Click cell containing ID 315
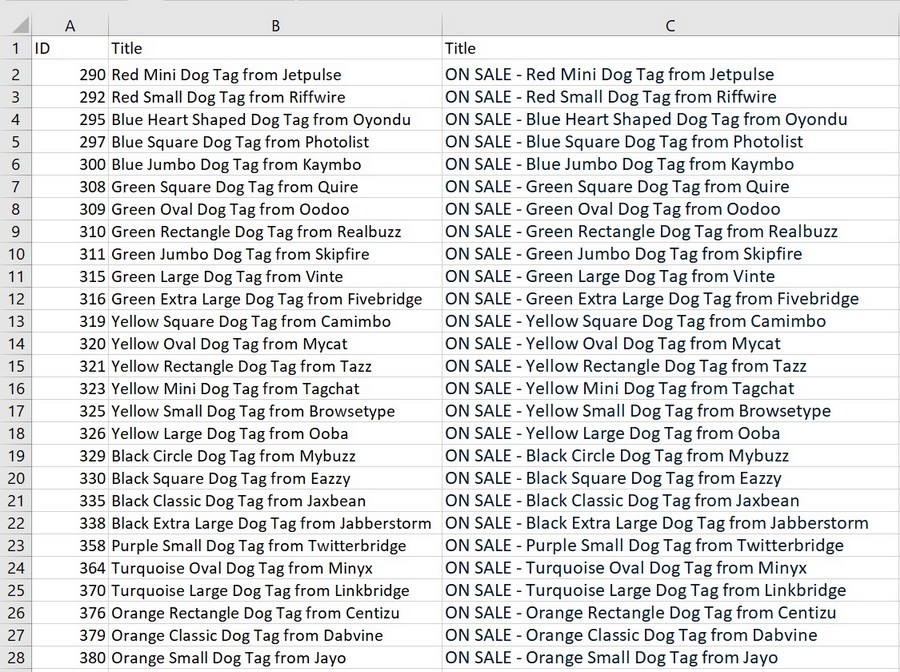 point(70,276)
